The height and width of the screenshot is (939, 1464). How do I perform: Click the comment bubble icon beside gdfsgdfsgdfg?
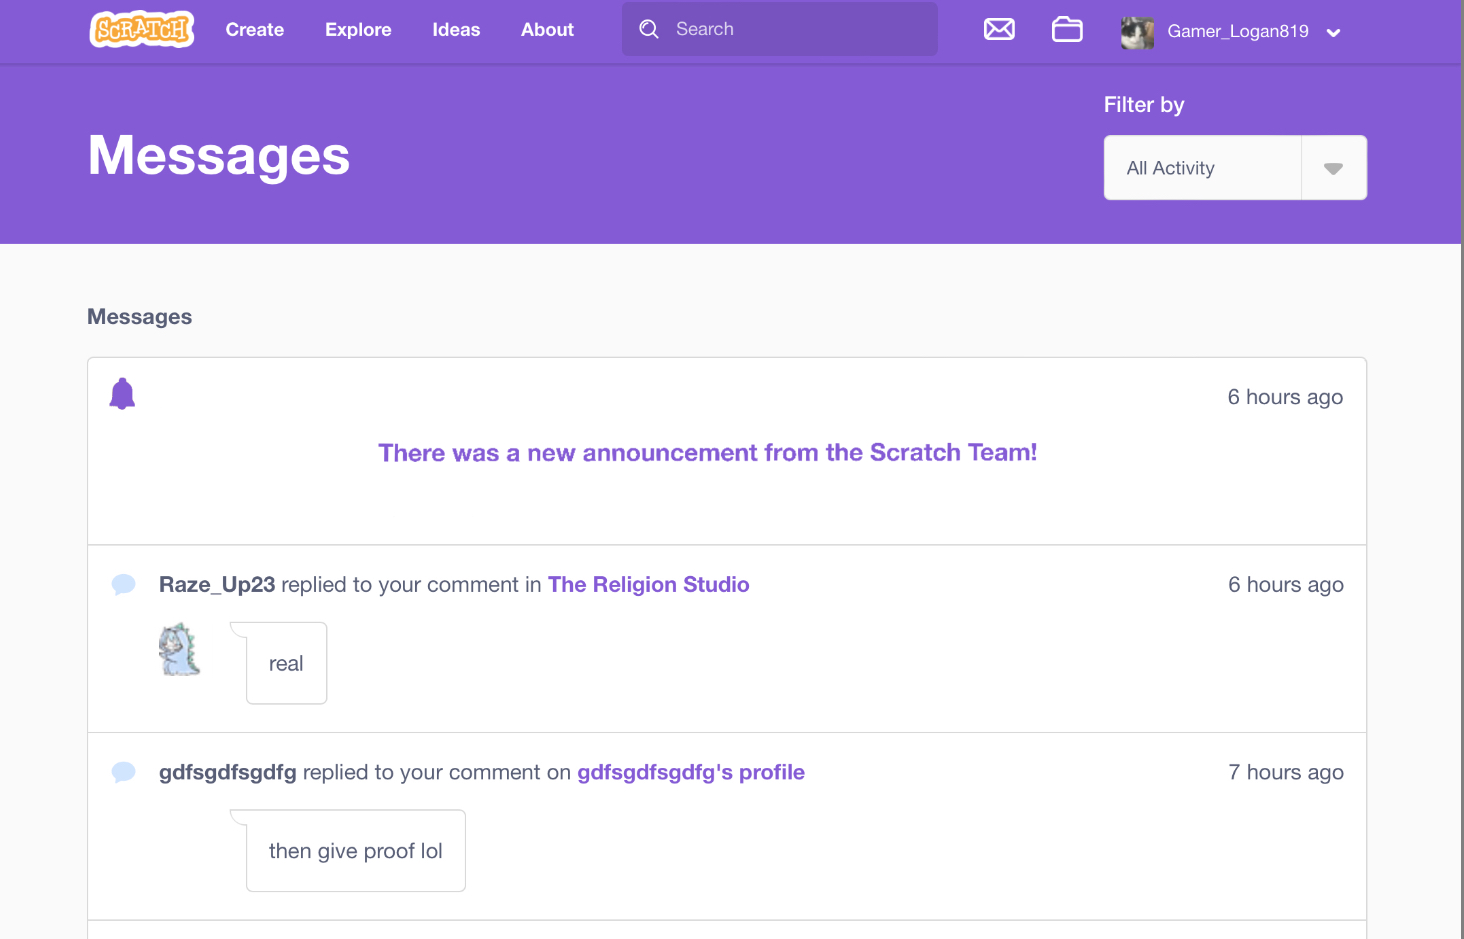pyautogui.click(x=123, y=772)
